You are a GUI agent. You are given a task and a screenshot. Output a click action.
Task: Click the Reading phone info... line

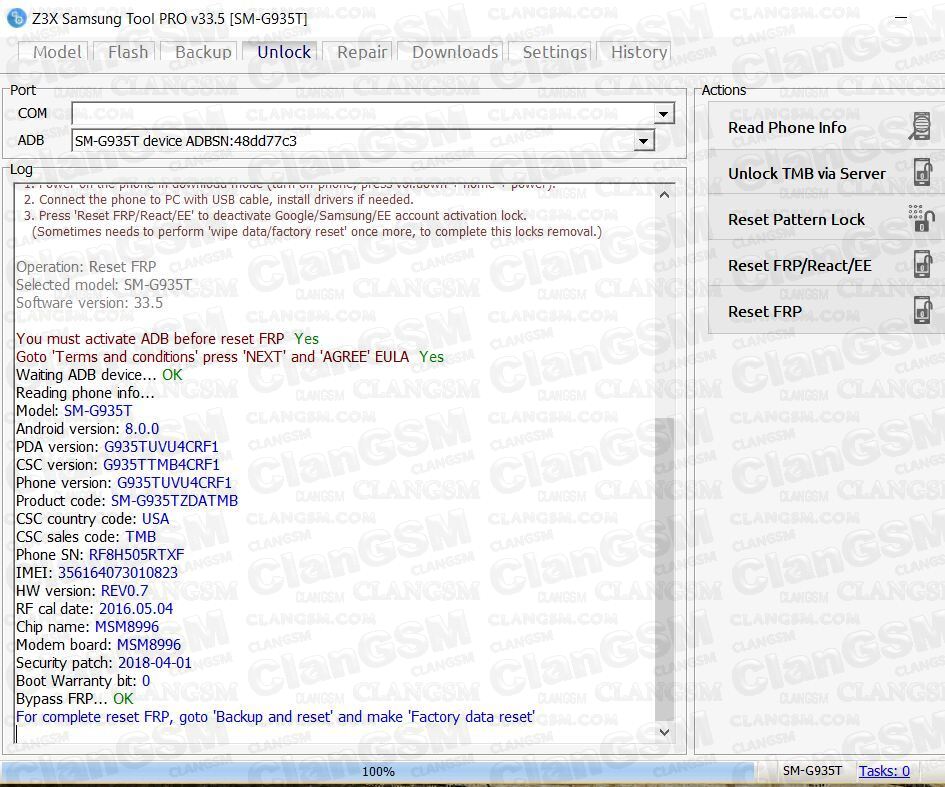pos(86,393)
